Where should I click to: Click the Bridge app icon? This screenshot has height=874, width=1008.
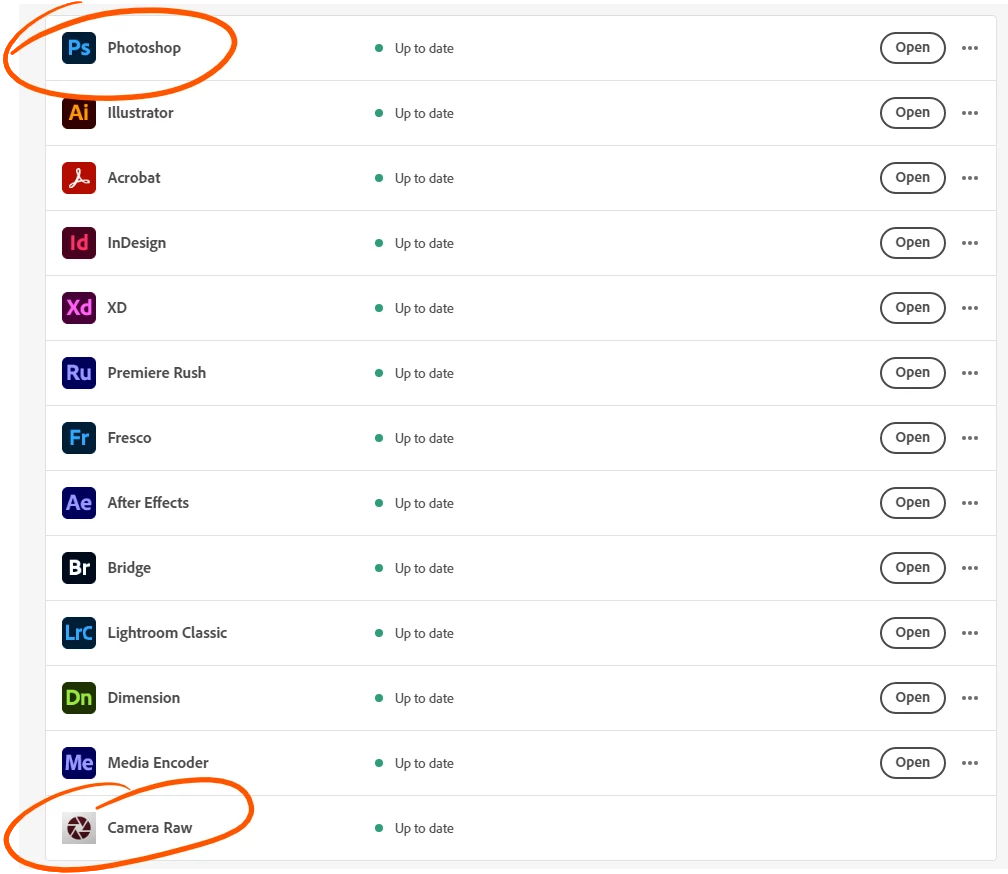pyautogui.click(x=79, y=567)
